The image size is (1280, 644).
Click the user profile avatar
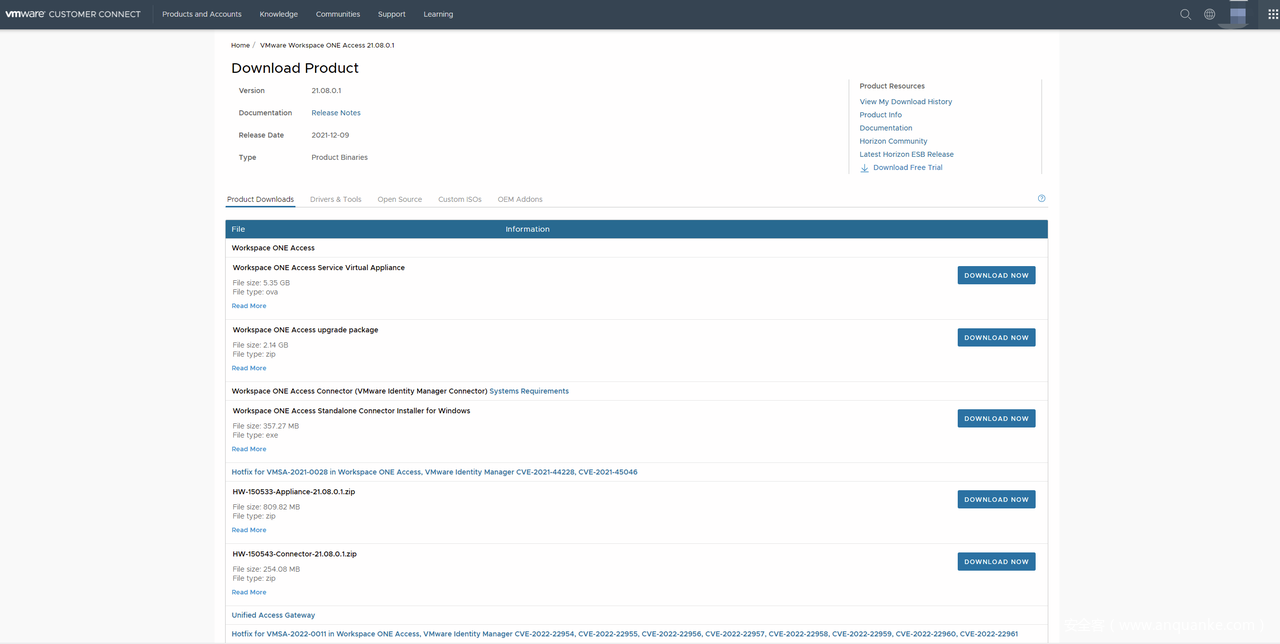coord(1238,14)
